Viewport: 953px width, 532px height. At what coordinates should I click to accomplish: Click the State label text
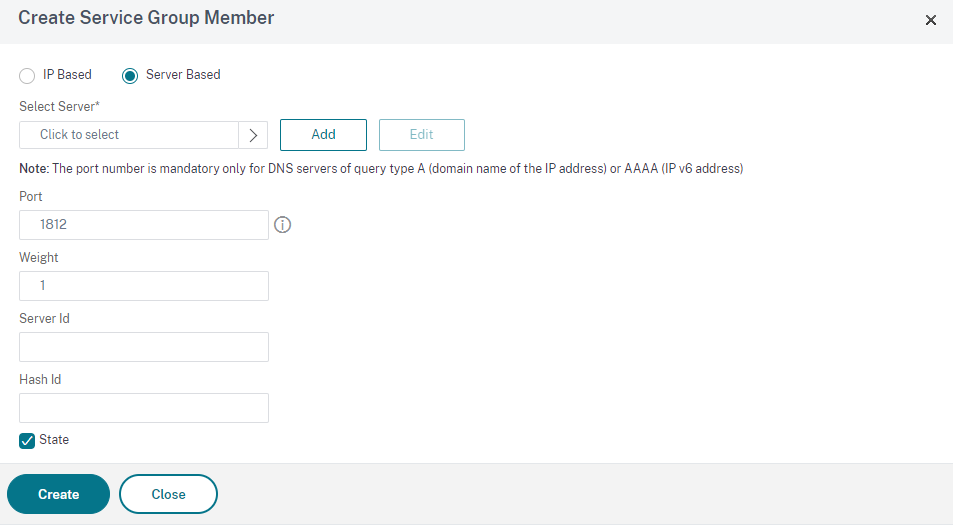(x=54, y=440)
